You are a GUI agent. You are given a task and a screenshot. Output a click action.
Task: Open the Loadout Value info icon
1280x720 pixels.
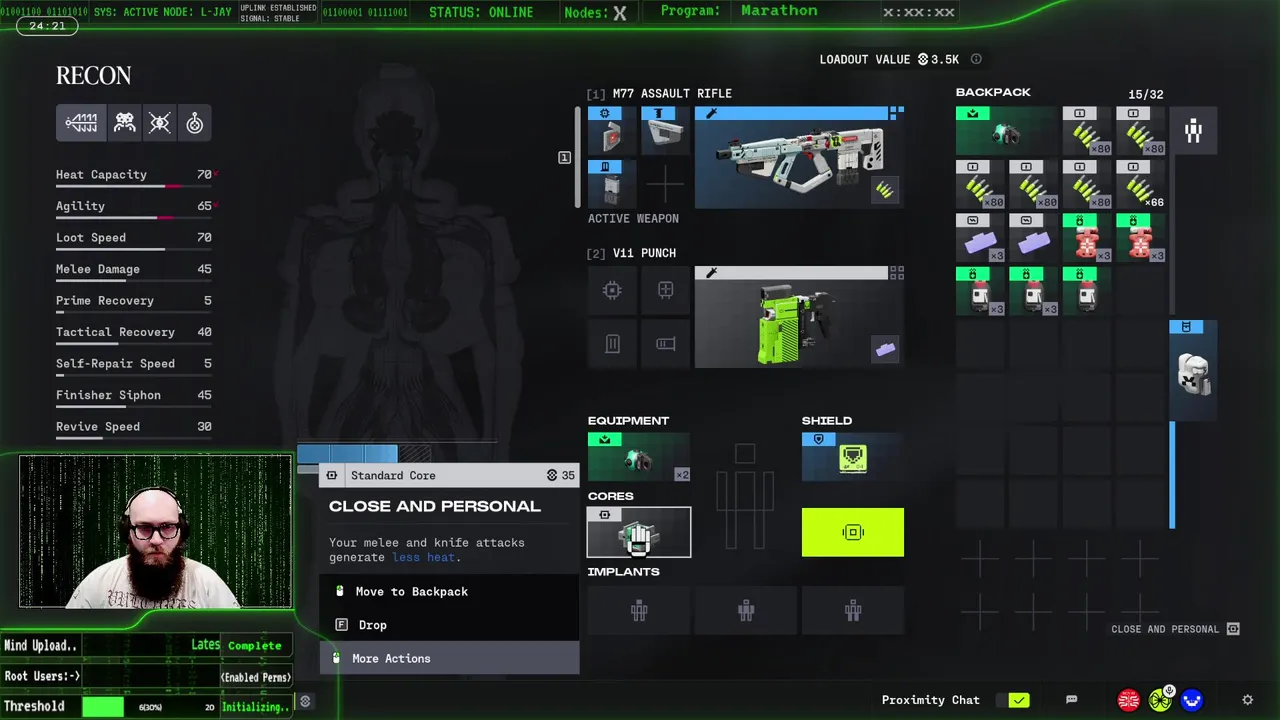pos(976,59)
